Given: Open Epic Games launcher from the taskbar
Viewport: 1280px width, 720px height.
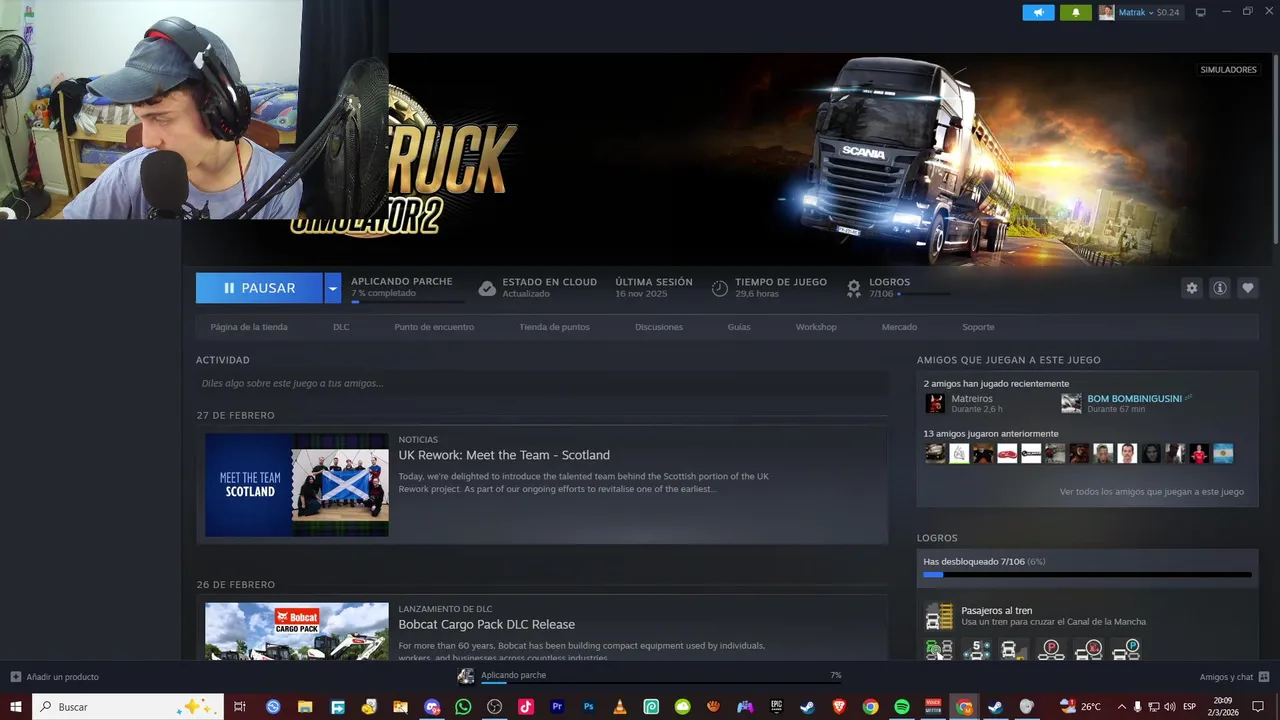Looking at the screenshot, I should (776, 707).
